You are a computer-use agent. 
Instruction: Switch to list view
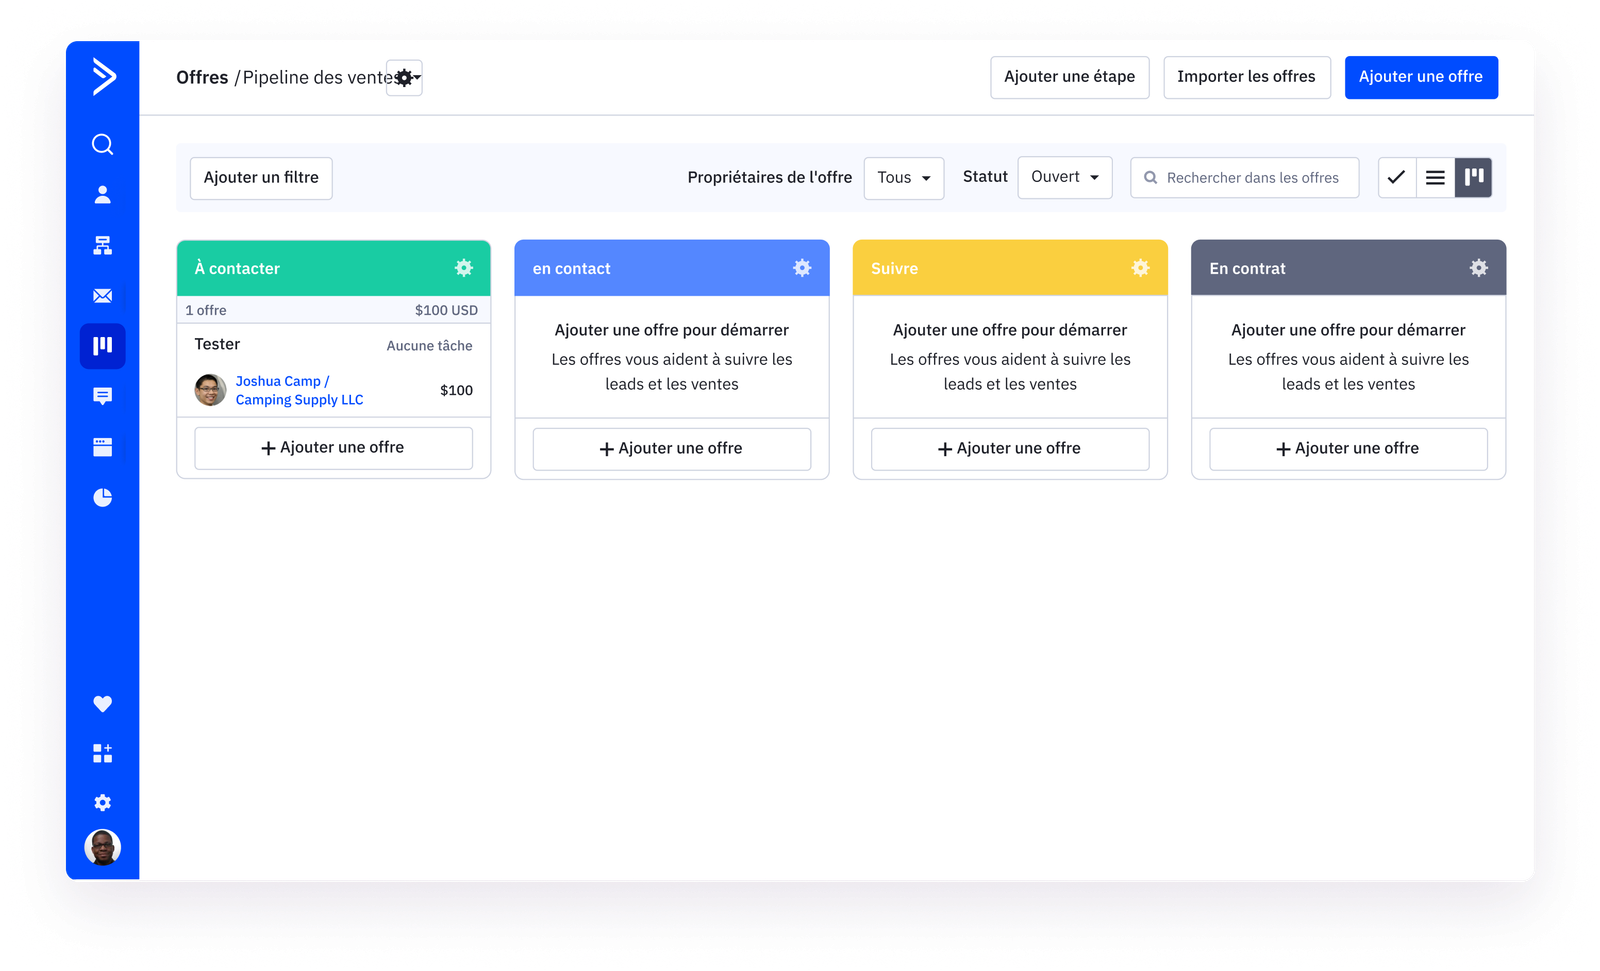click(x=1435, y=178)
